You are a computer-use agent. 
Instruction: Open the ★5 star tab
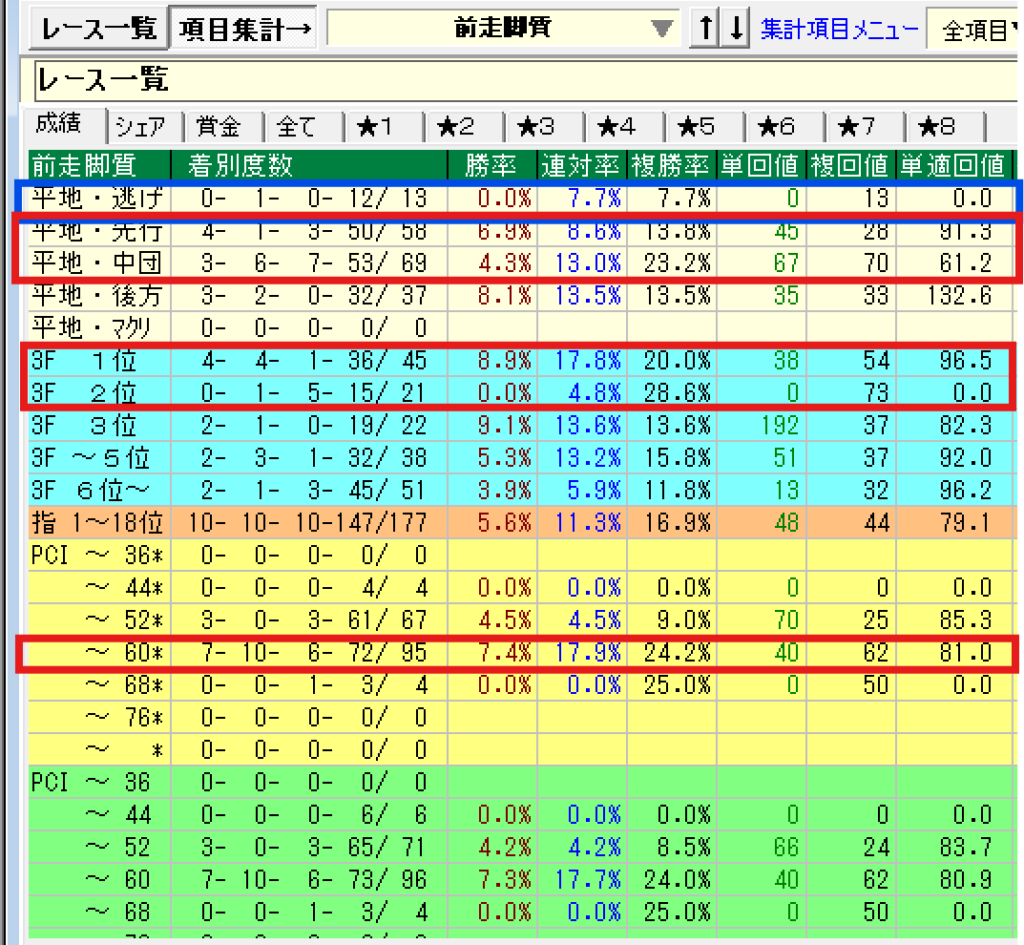point(696,126)
